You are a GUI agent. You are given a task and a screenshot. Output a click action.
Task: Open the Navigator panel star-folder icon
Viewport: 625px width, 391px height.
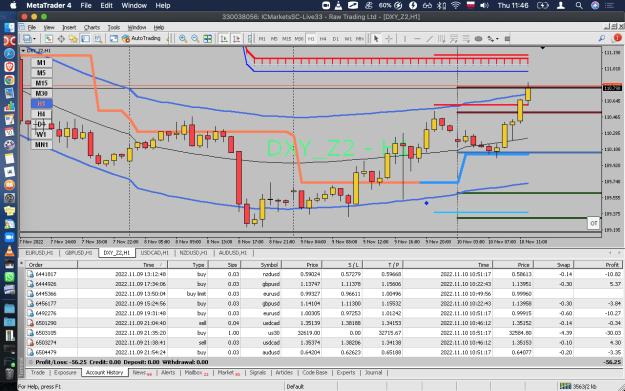point(73,39)
